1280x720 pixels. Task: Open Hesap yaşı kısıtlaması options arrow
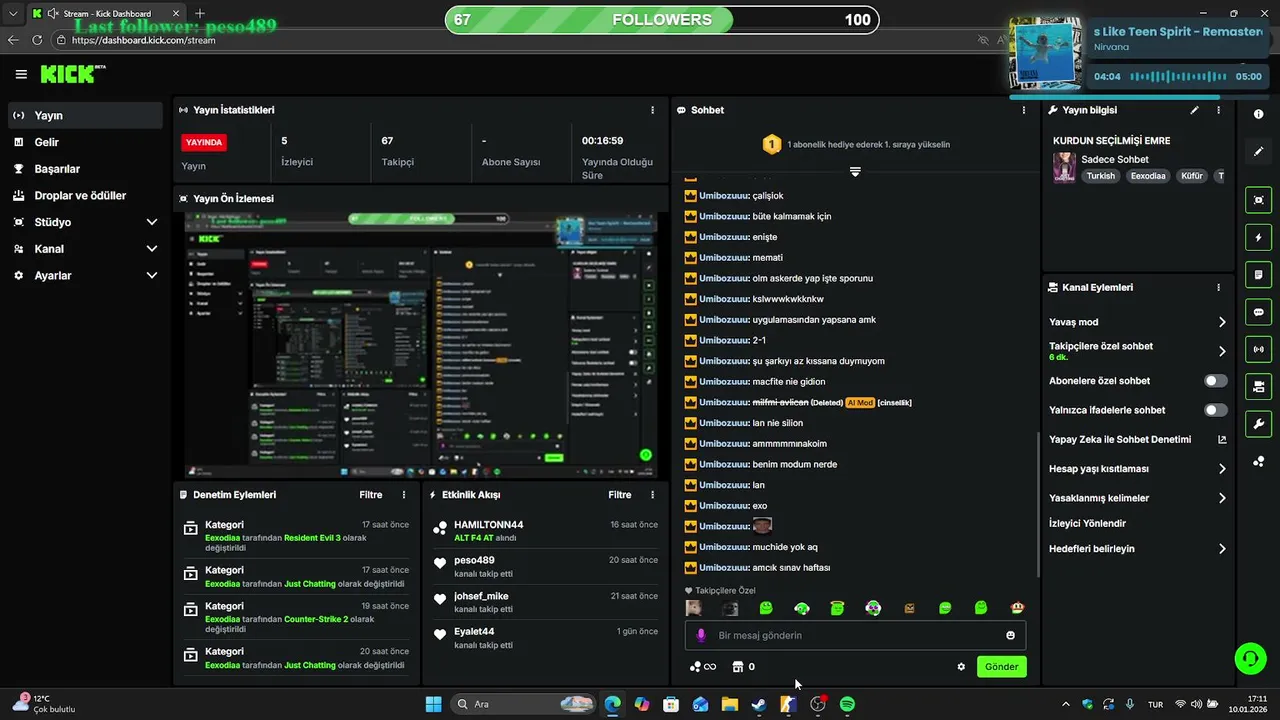click(1221, 469)
